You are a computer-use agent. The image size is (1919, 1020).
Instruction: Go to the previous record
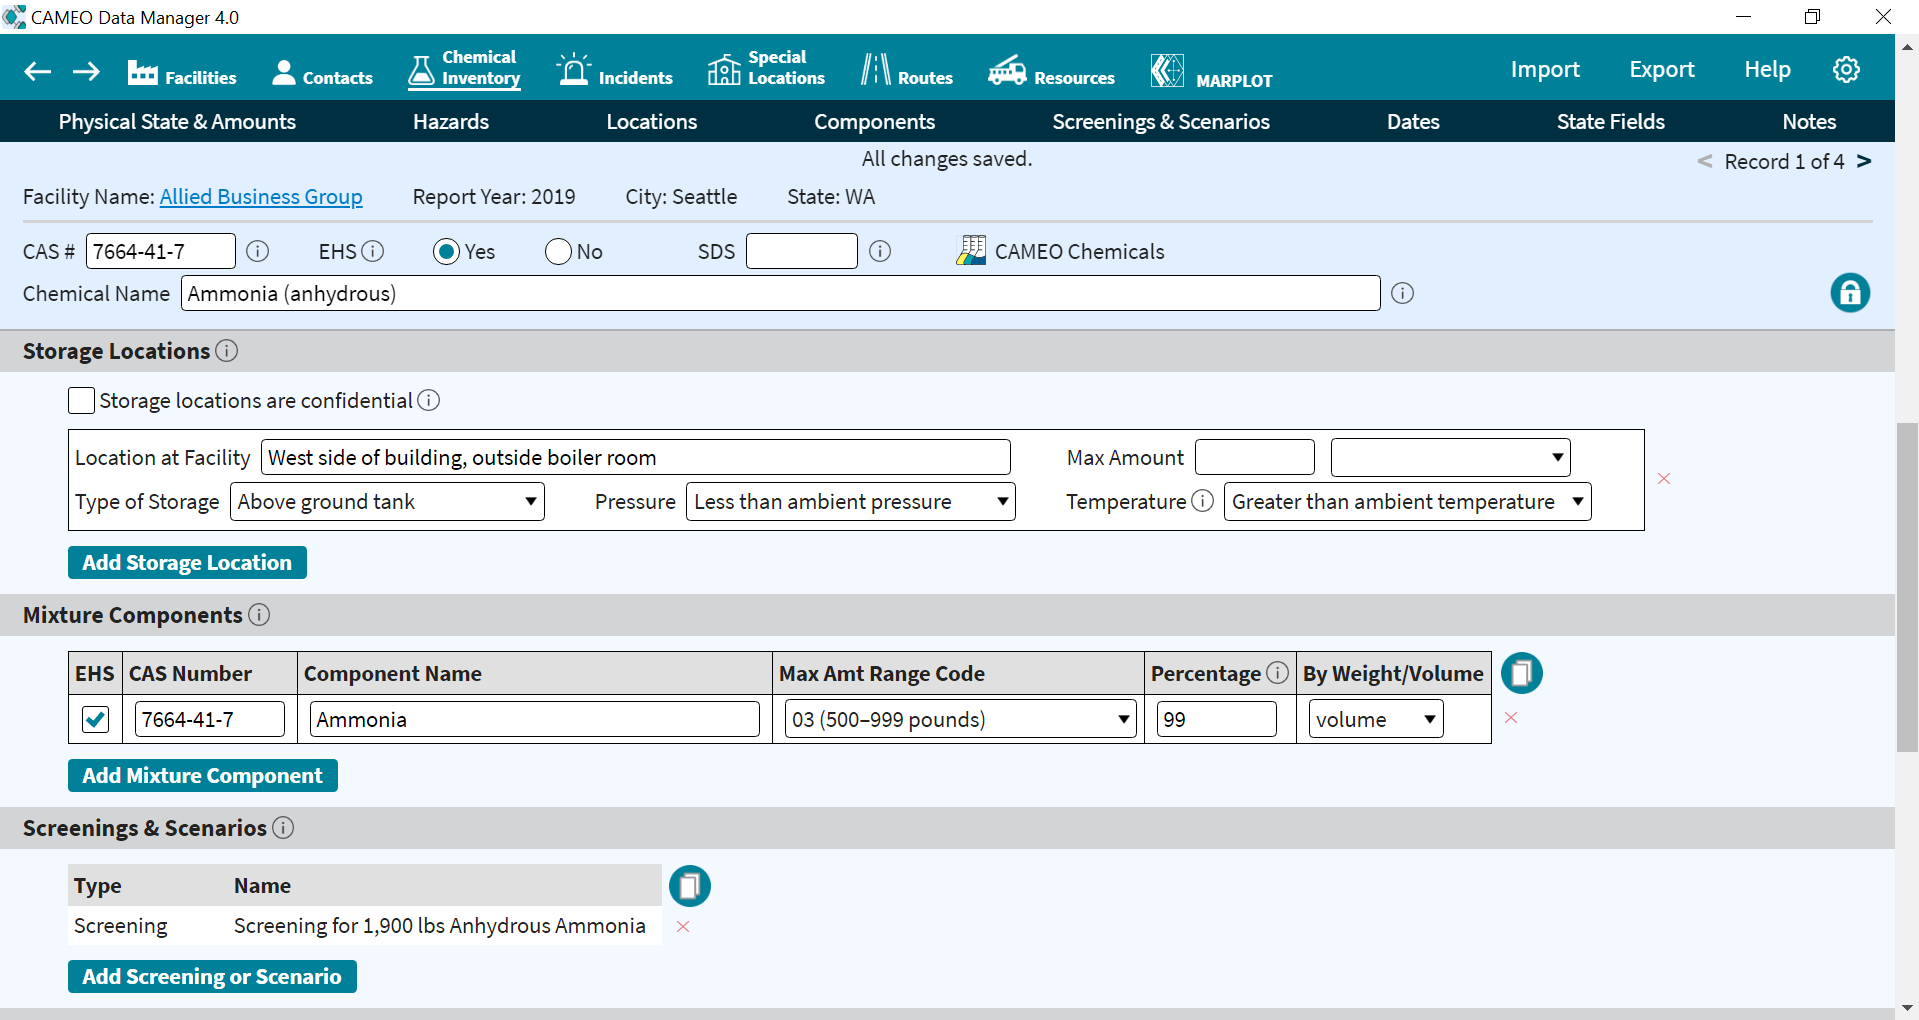pyautogui.click(x=1705, y=161)
